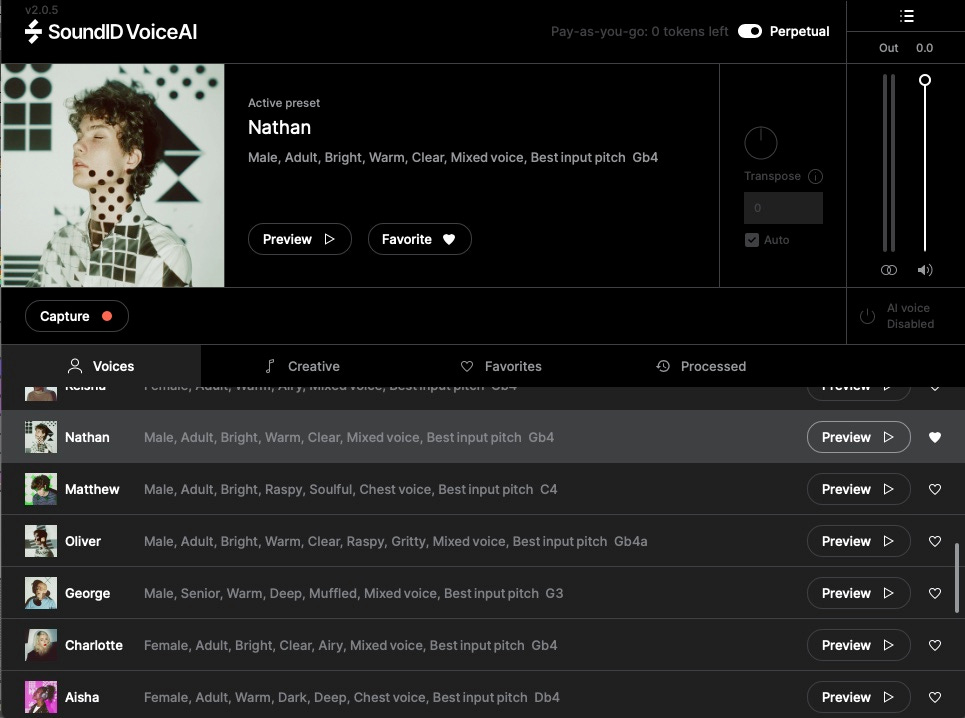Click Aisha's description ending in Db4

tap(351, 697)
